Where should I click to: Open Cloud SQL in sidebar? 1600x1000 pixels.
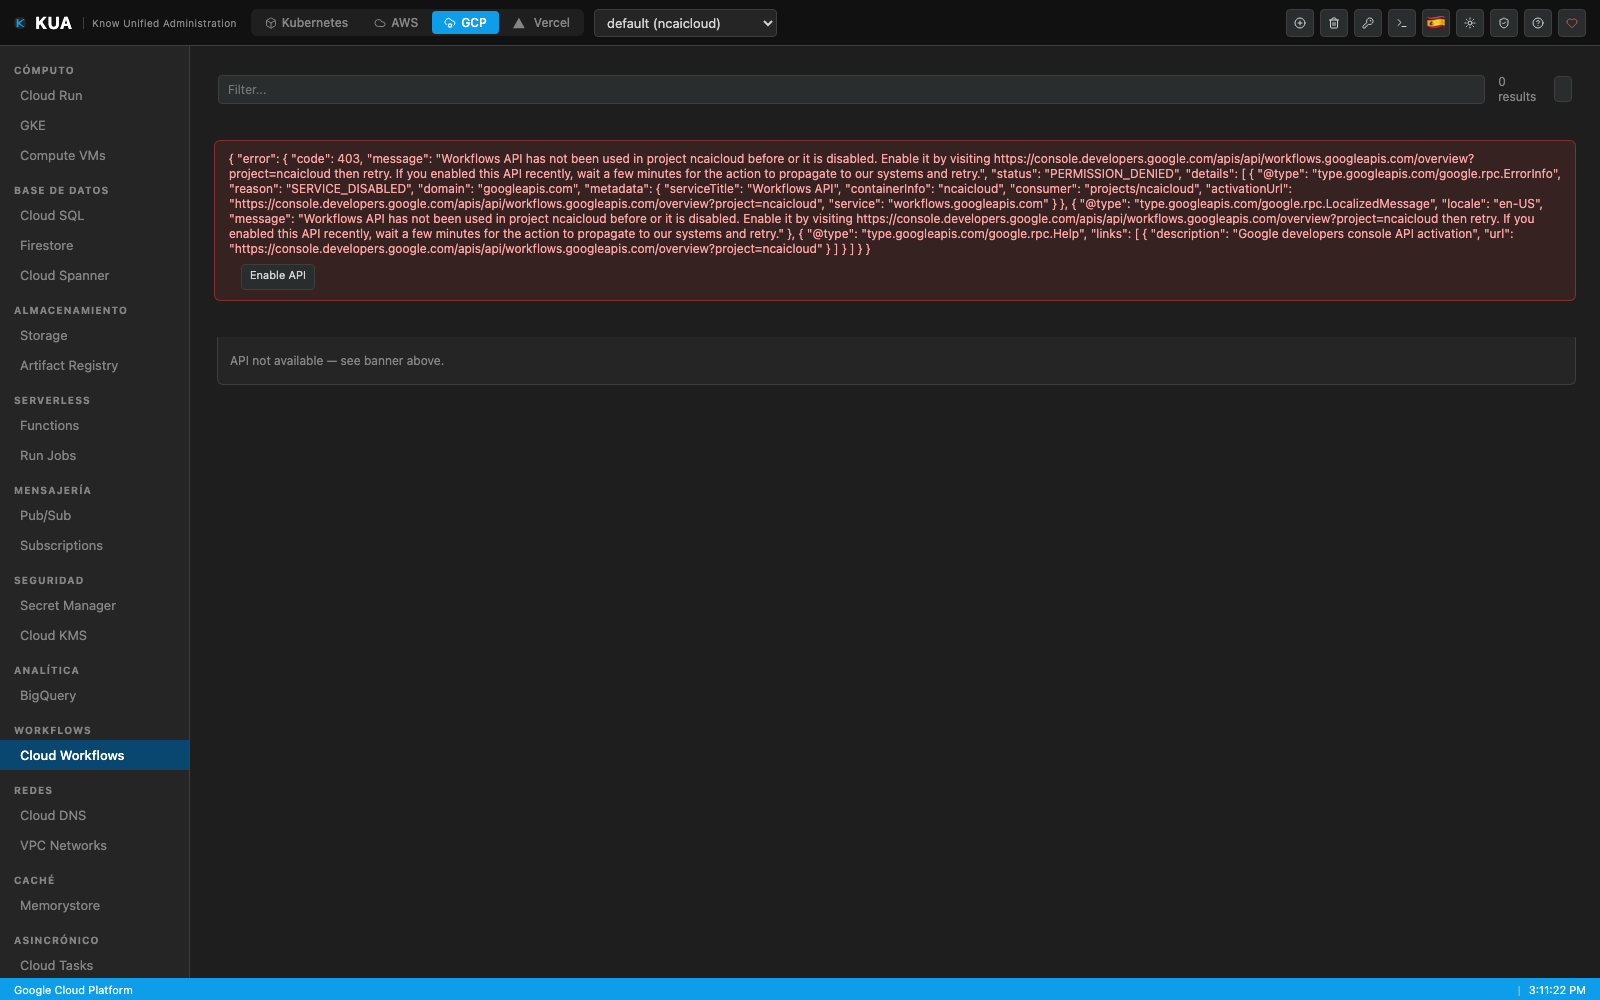pos(95,216)
